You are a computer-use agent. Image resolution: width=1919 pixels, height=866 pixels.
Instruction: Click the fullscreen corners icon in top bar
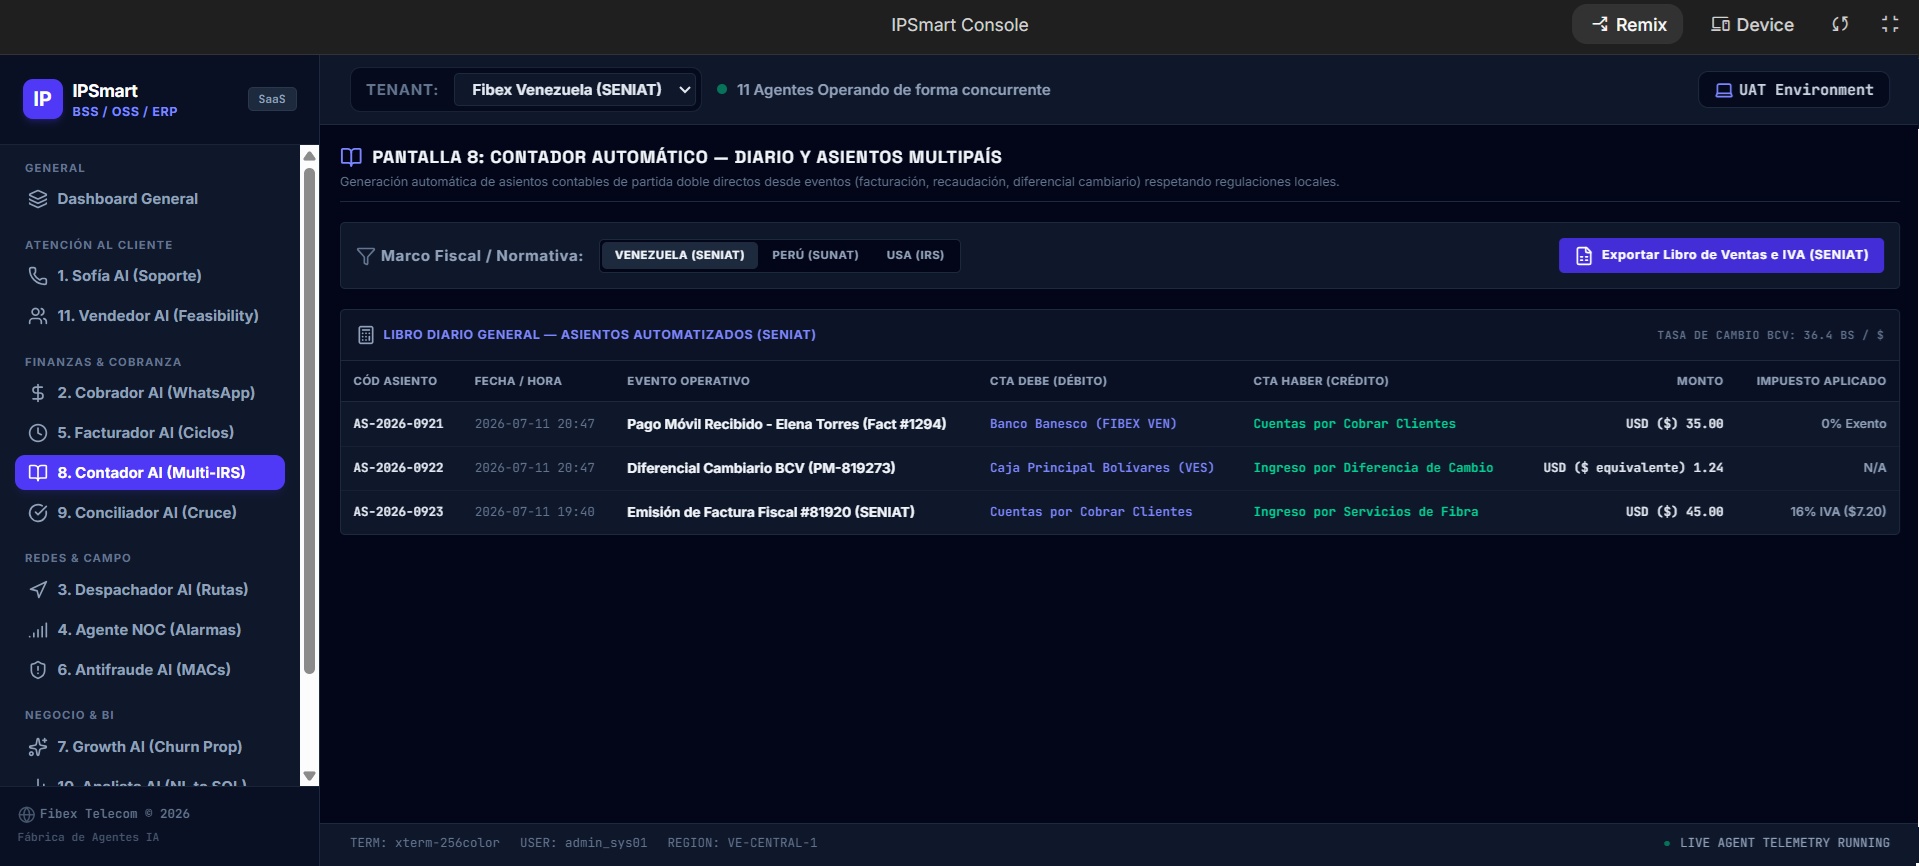click(x=1890, y=24)
